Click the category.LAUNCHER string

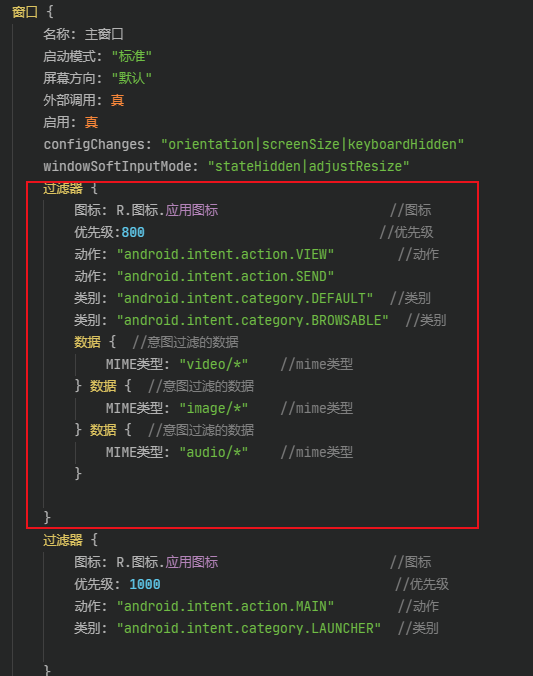248,628
